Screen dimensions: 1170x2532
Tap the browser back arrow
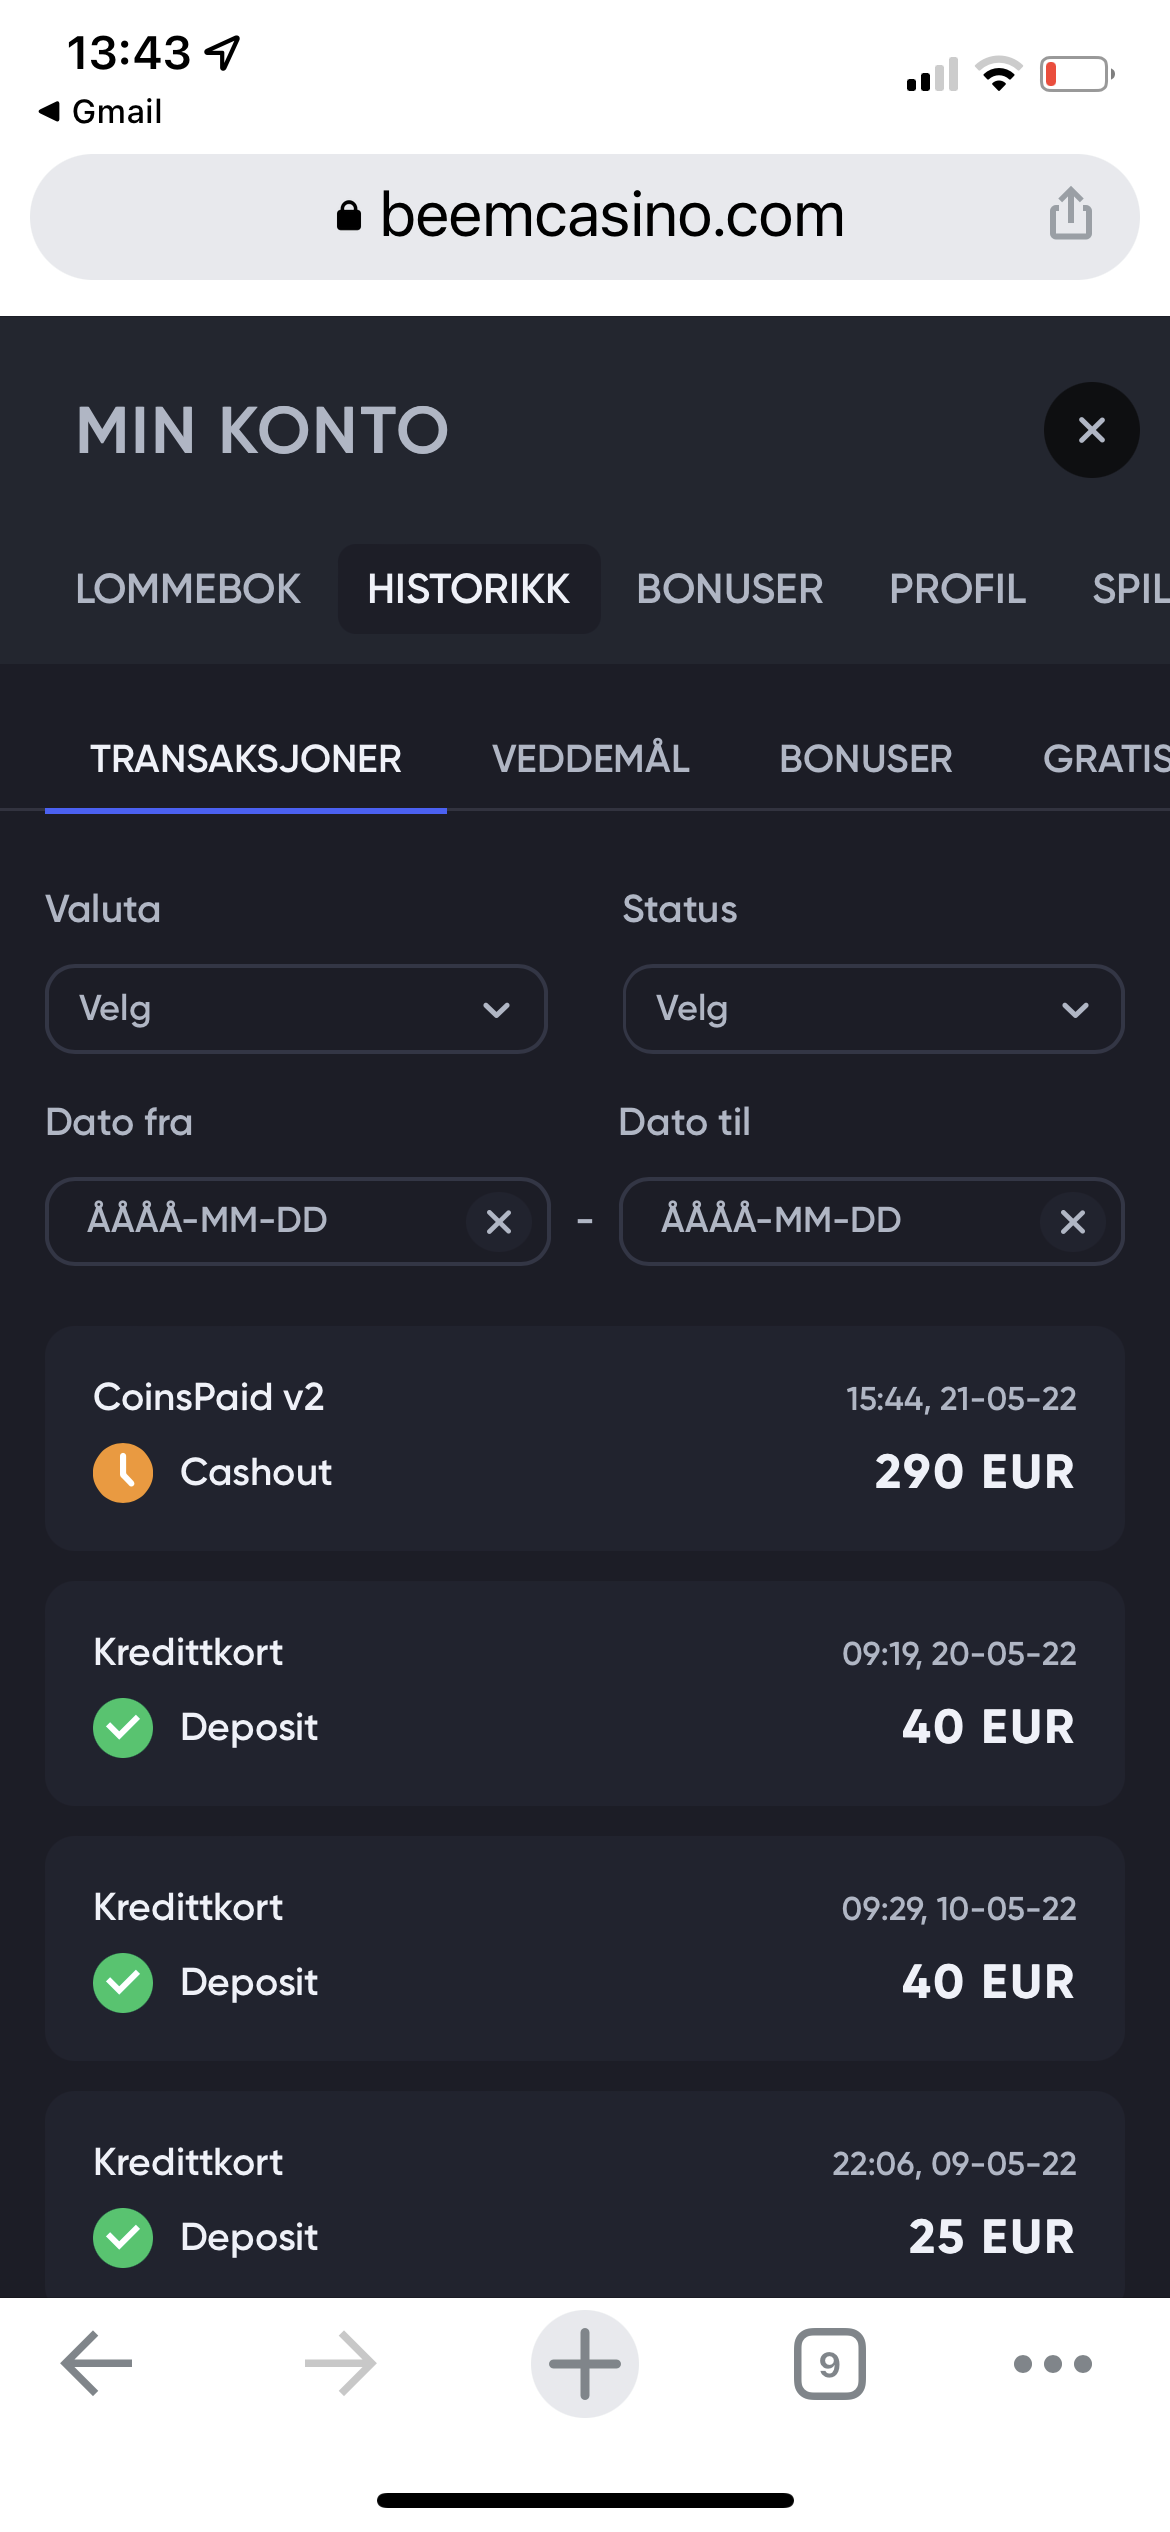click(x=97, y=2363)
